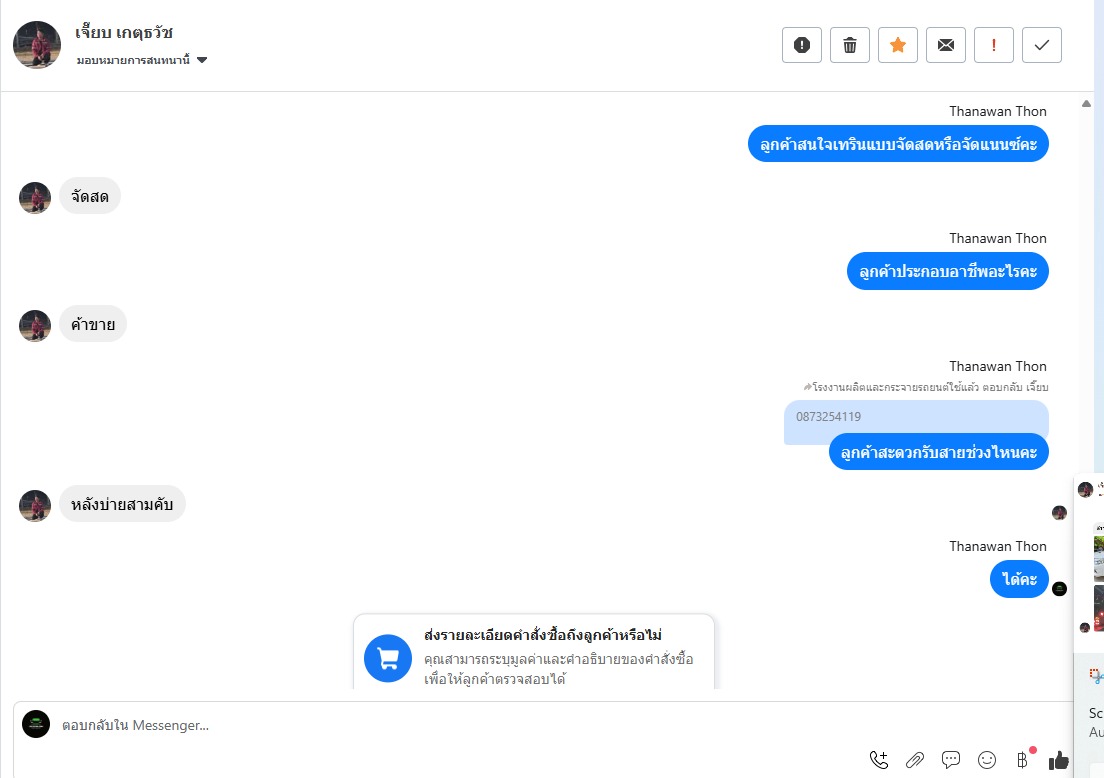Click the quoted reply 0873254119 message
This screenshot has height=778, width=1104.
click(916, 417)
